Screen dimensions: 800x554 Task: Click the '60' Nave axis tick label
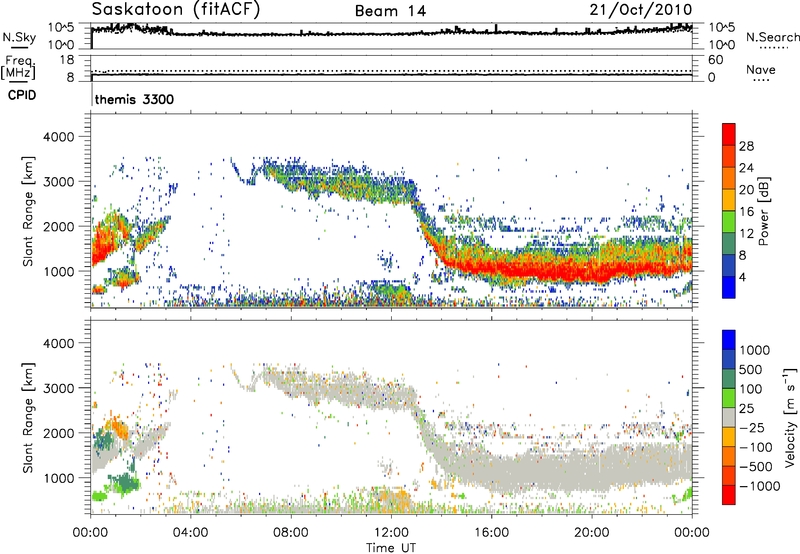716,60
